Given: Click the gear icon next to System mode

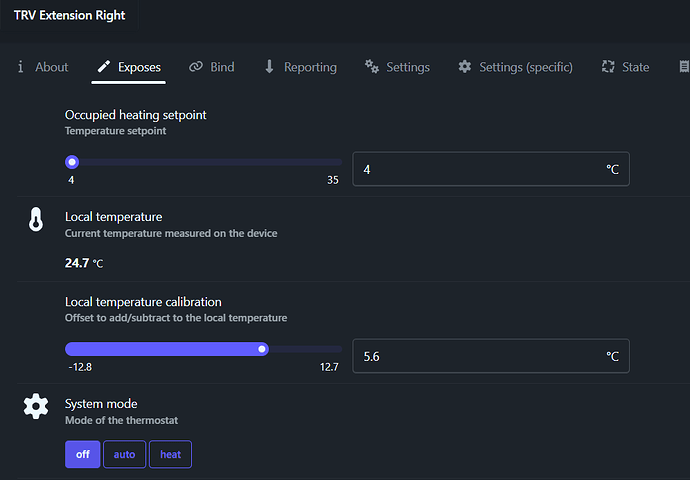Looking at the screenshot, I should (36, 406).
